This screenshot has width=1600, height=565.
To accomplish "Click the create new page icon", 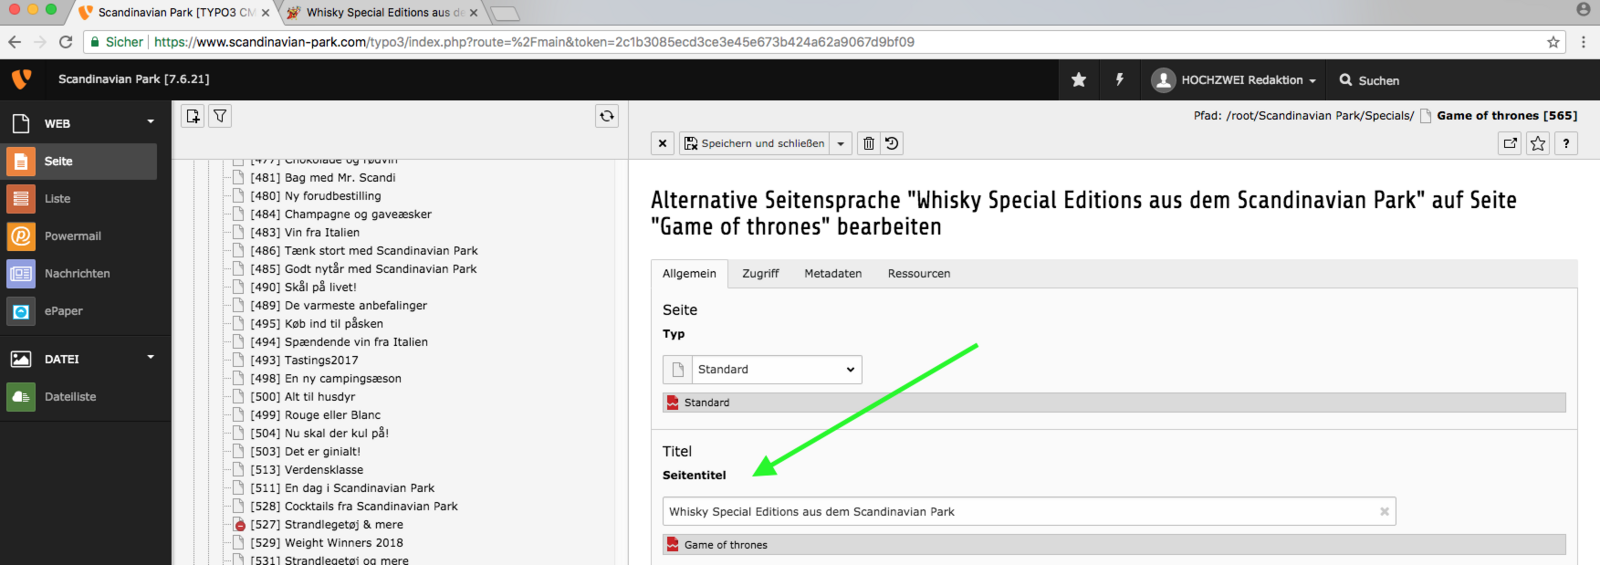I will click(x=193, y=116).
